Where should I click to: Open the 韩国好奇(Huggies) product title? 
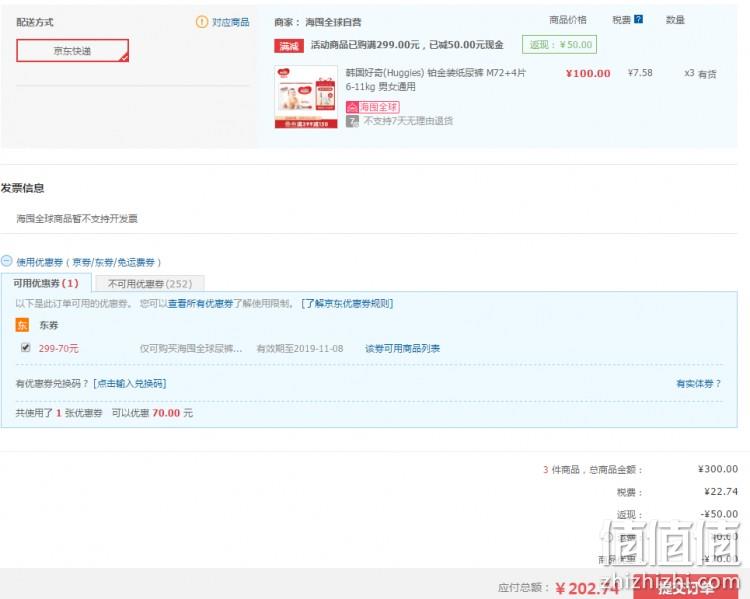pos(435,79)
